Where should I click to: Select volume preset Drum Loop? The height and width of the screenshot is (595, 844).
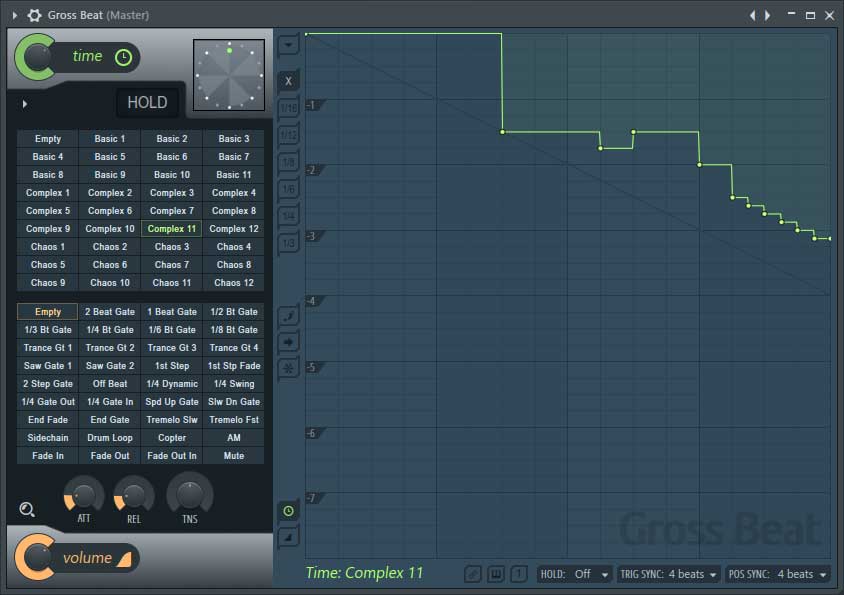click(110, 438)
